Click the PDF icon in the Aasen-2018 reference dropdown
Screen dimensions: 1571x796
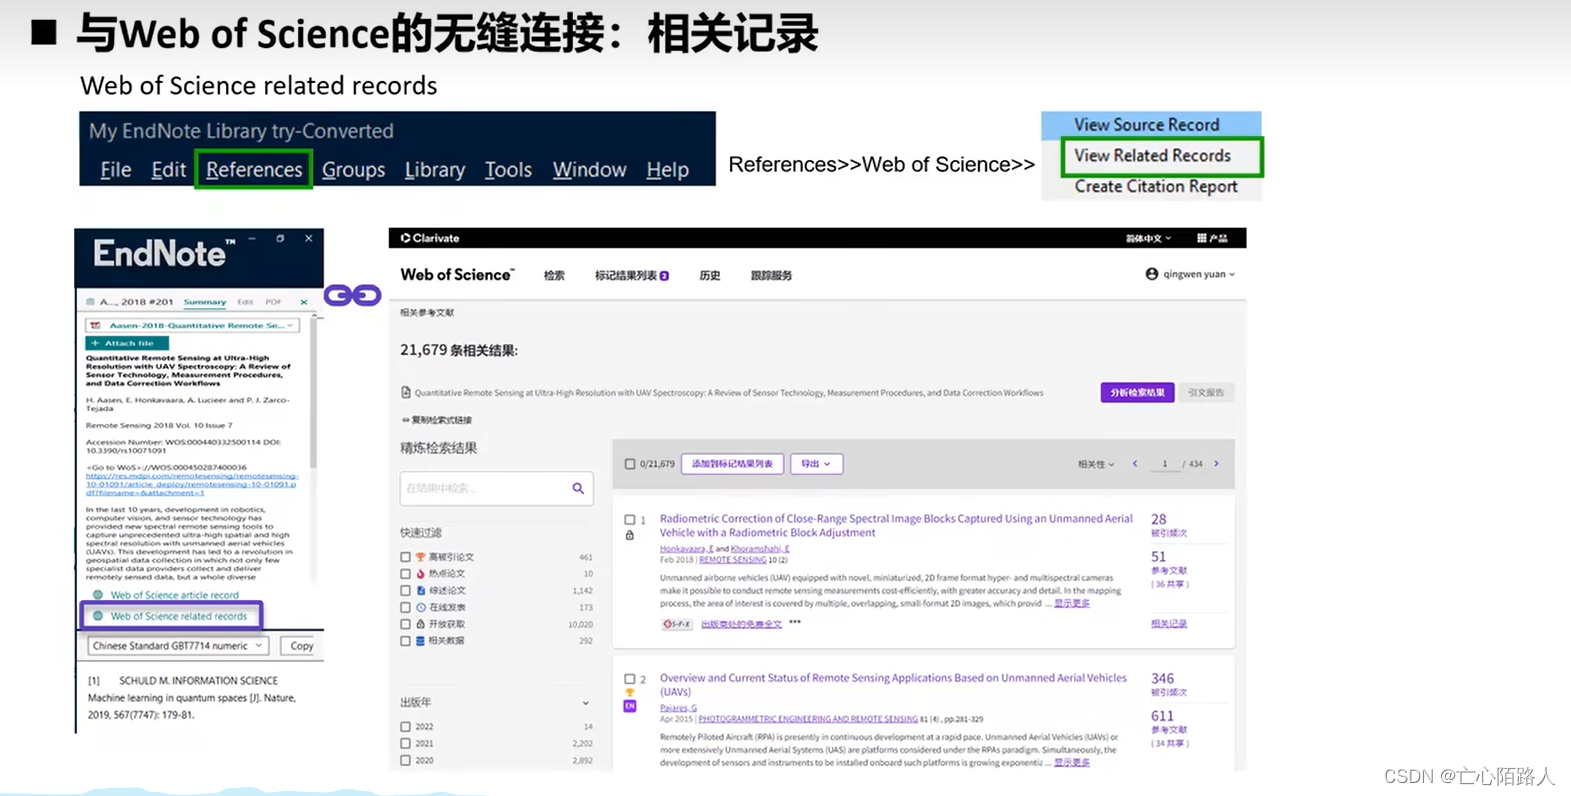pos(95,326)
